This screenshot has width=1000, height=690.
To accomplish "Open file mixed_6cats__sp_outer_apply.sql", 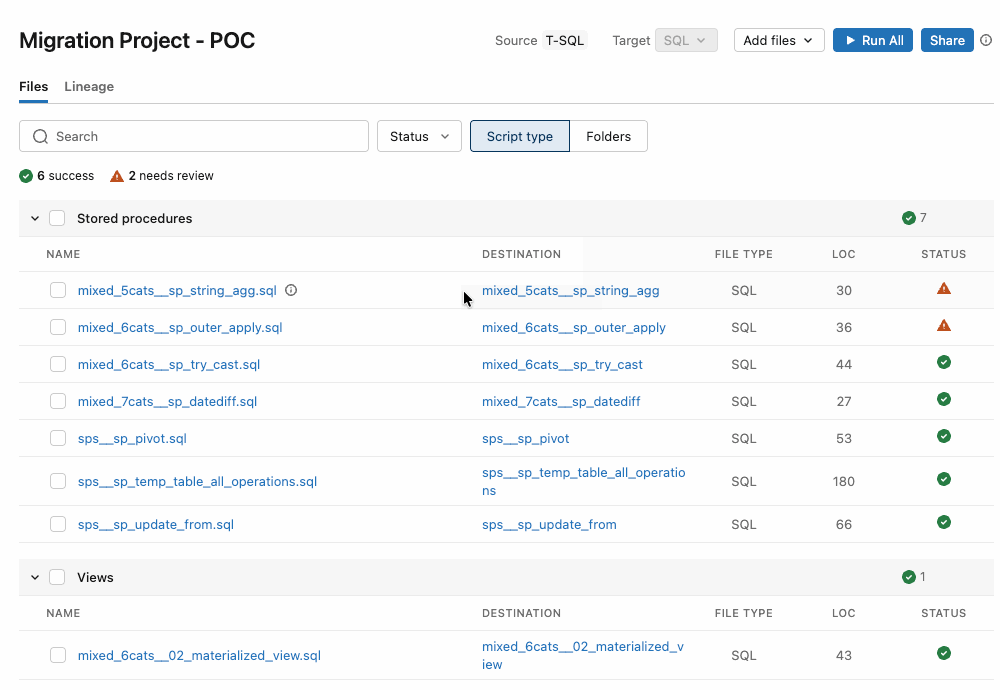I will (x=180, y=327).
